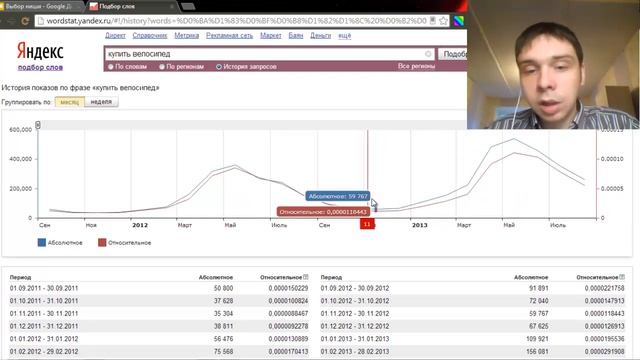Click the row '01.02.2013 - 28.02.2013'
Viewport: 640px width, 360px height.
(473, 351)
